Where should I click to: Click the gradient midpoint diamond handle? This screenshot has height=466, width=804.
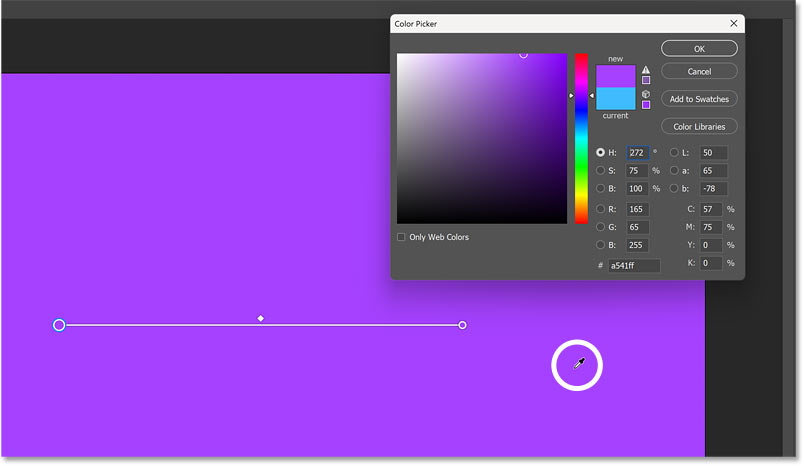pos(261,318)
